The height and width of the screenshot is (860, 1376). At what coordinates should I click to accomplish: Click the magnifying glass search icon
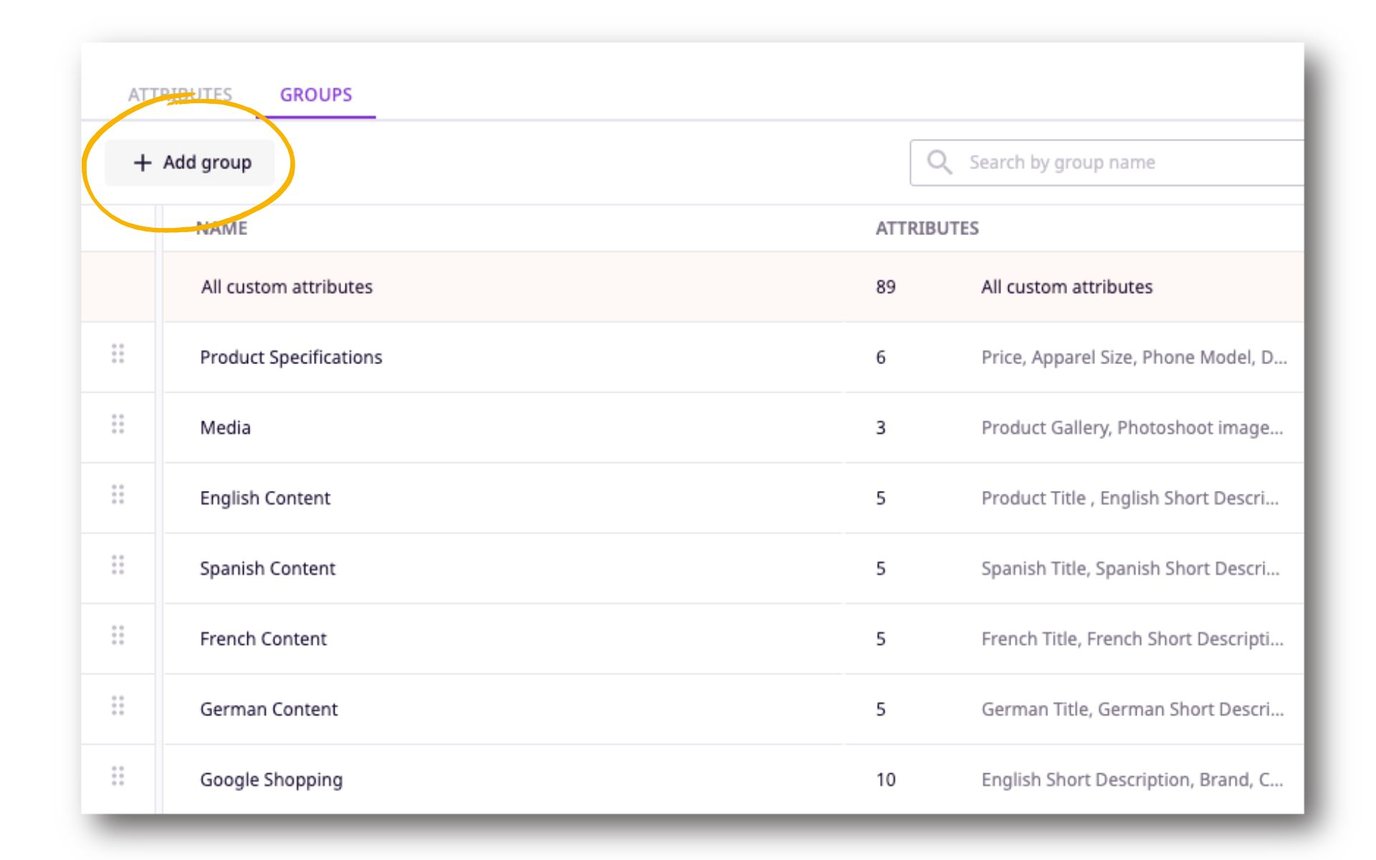tap(938, 161)
